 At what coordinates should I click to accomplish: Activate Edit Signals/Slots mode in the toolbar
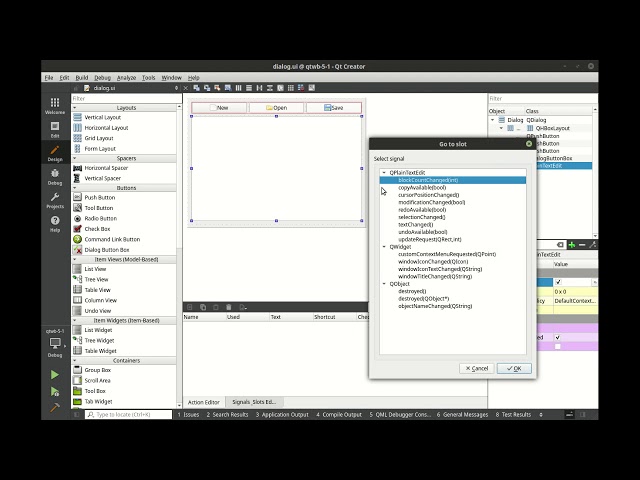(x=207, y=88)
